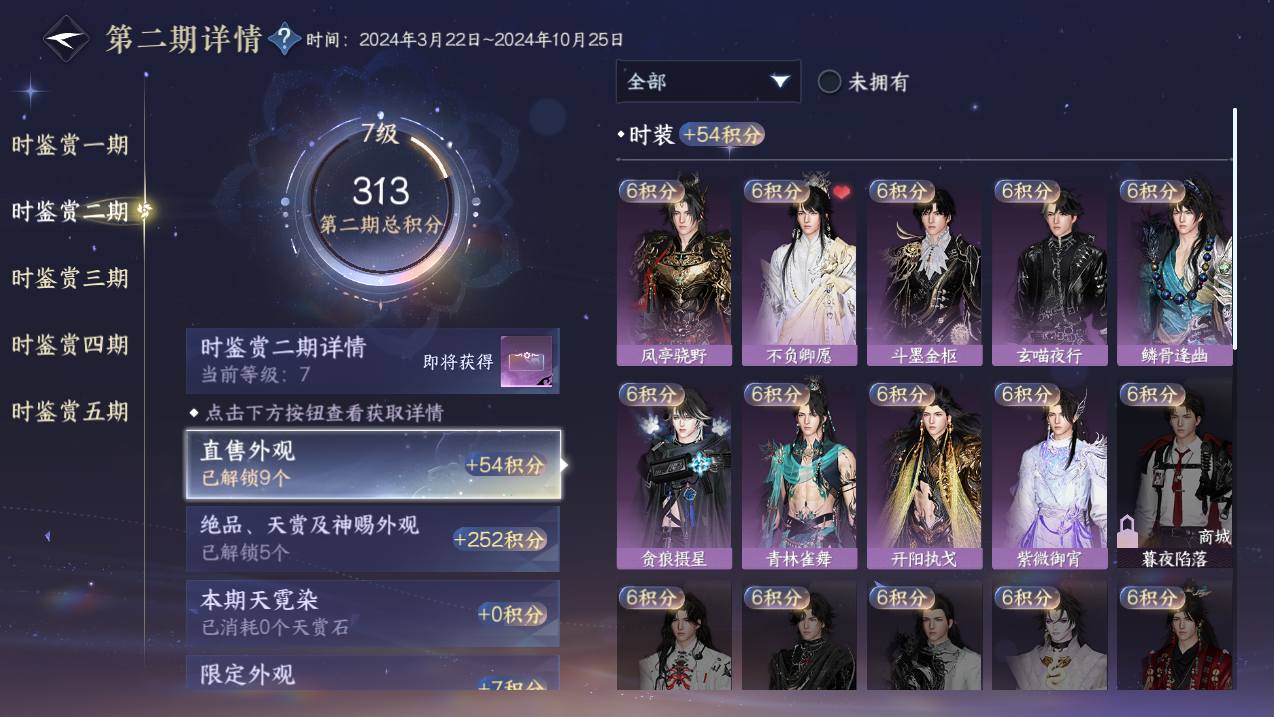The width and height of the screenshot is (1274, 717).
Task: Open the question mark help icon
Action: (284, 40)
